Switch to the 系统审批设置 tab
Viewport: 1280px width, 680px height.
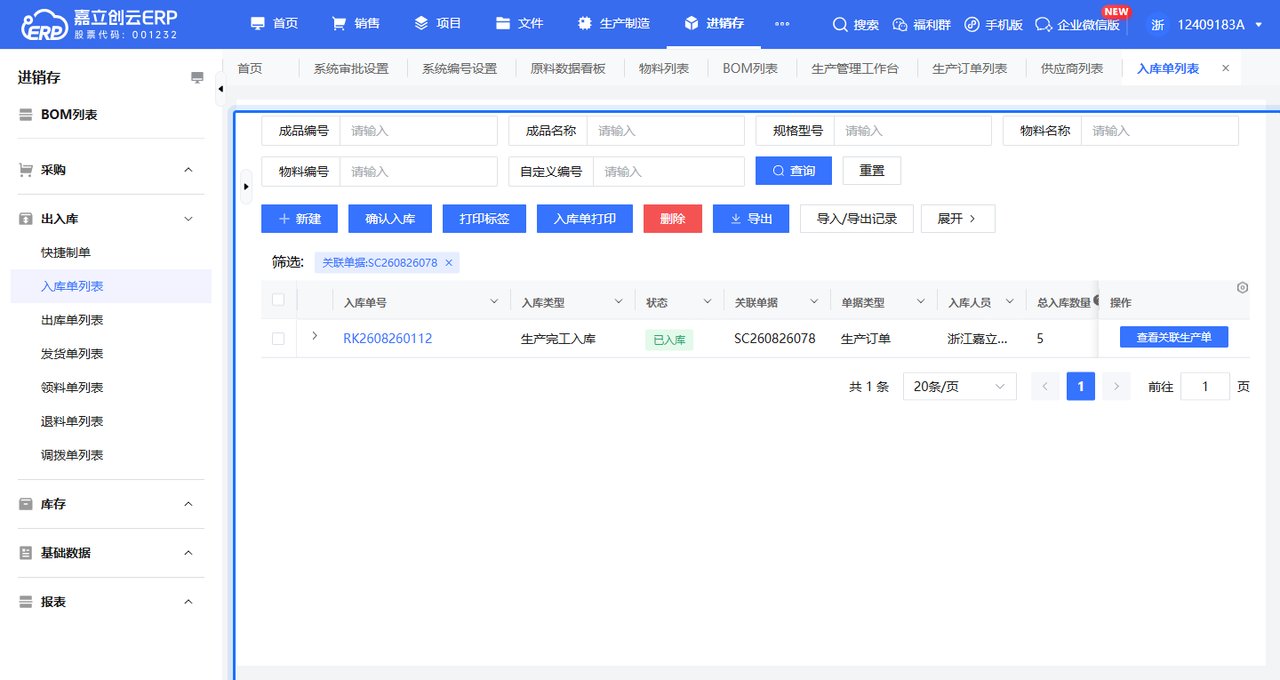351,69
